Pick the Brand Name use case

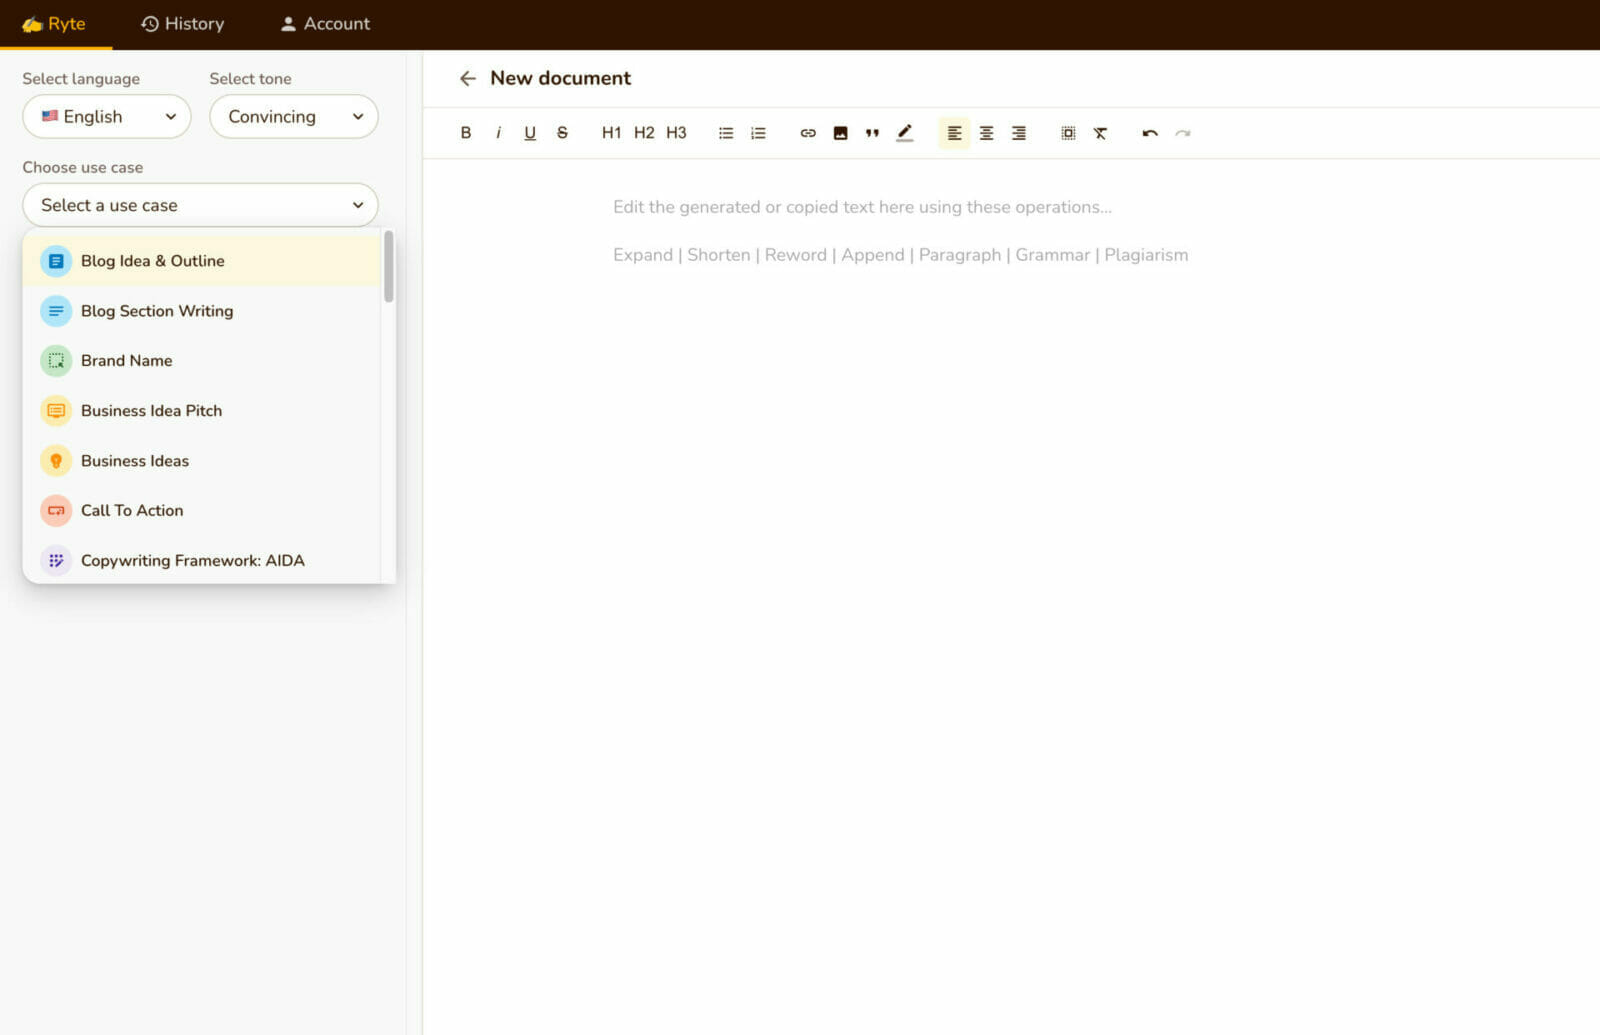pos(202,361)
